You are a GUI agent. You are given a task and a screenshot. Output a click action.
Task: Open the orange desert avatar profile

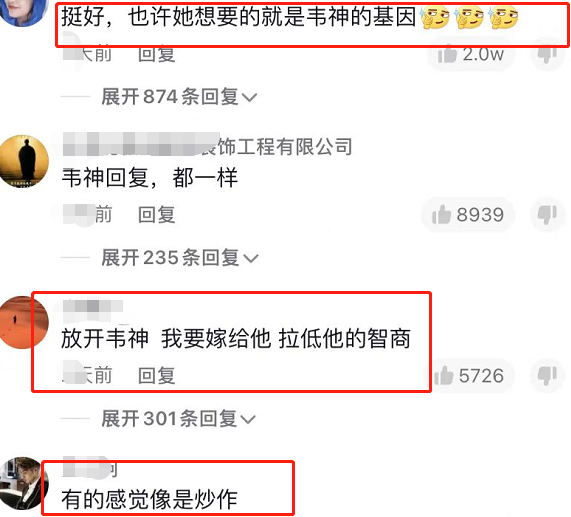coord(24,322)
